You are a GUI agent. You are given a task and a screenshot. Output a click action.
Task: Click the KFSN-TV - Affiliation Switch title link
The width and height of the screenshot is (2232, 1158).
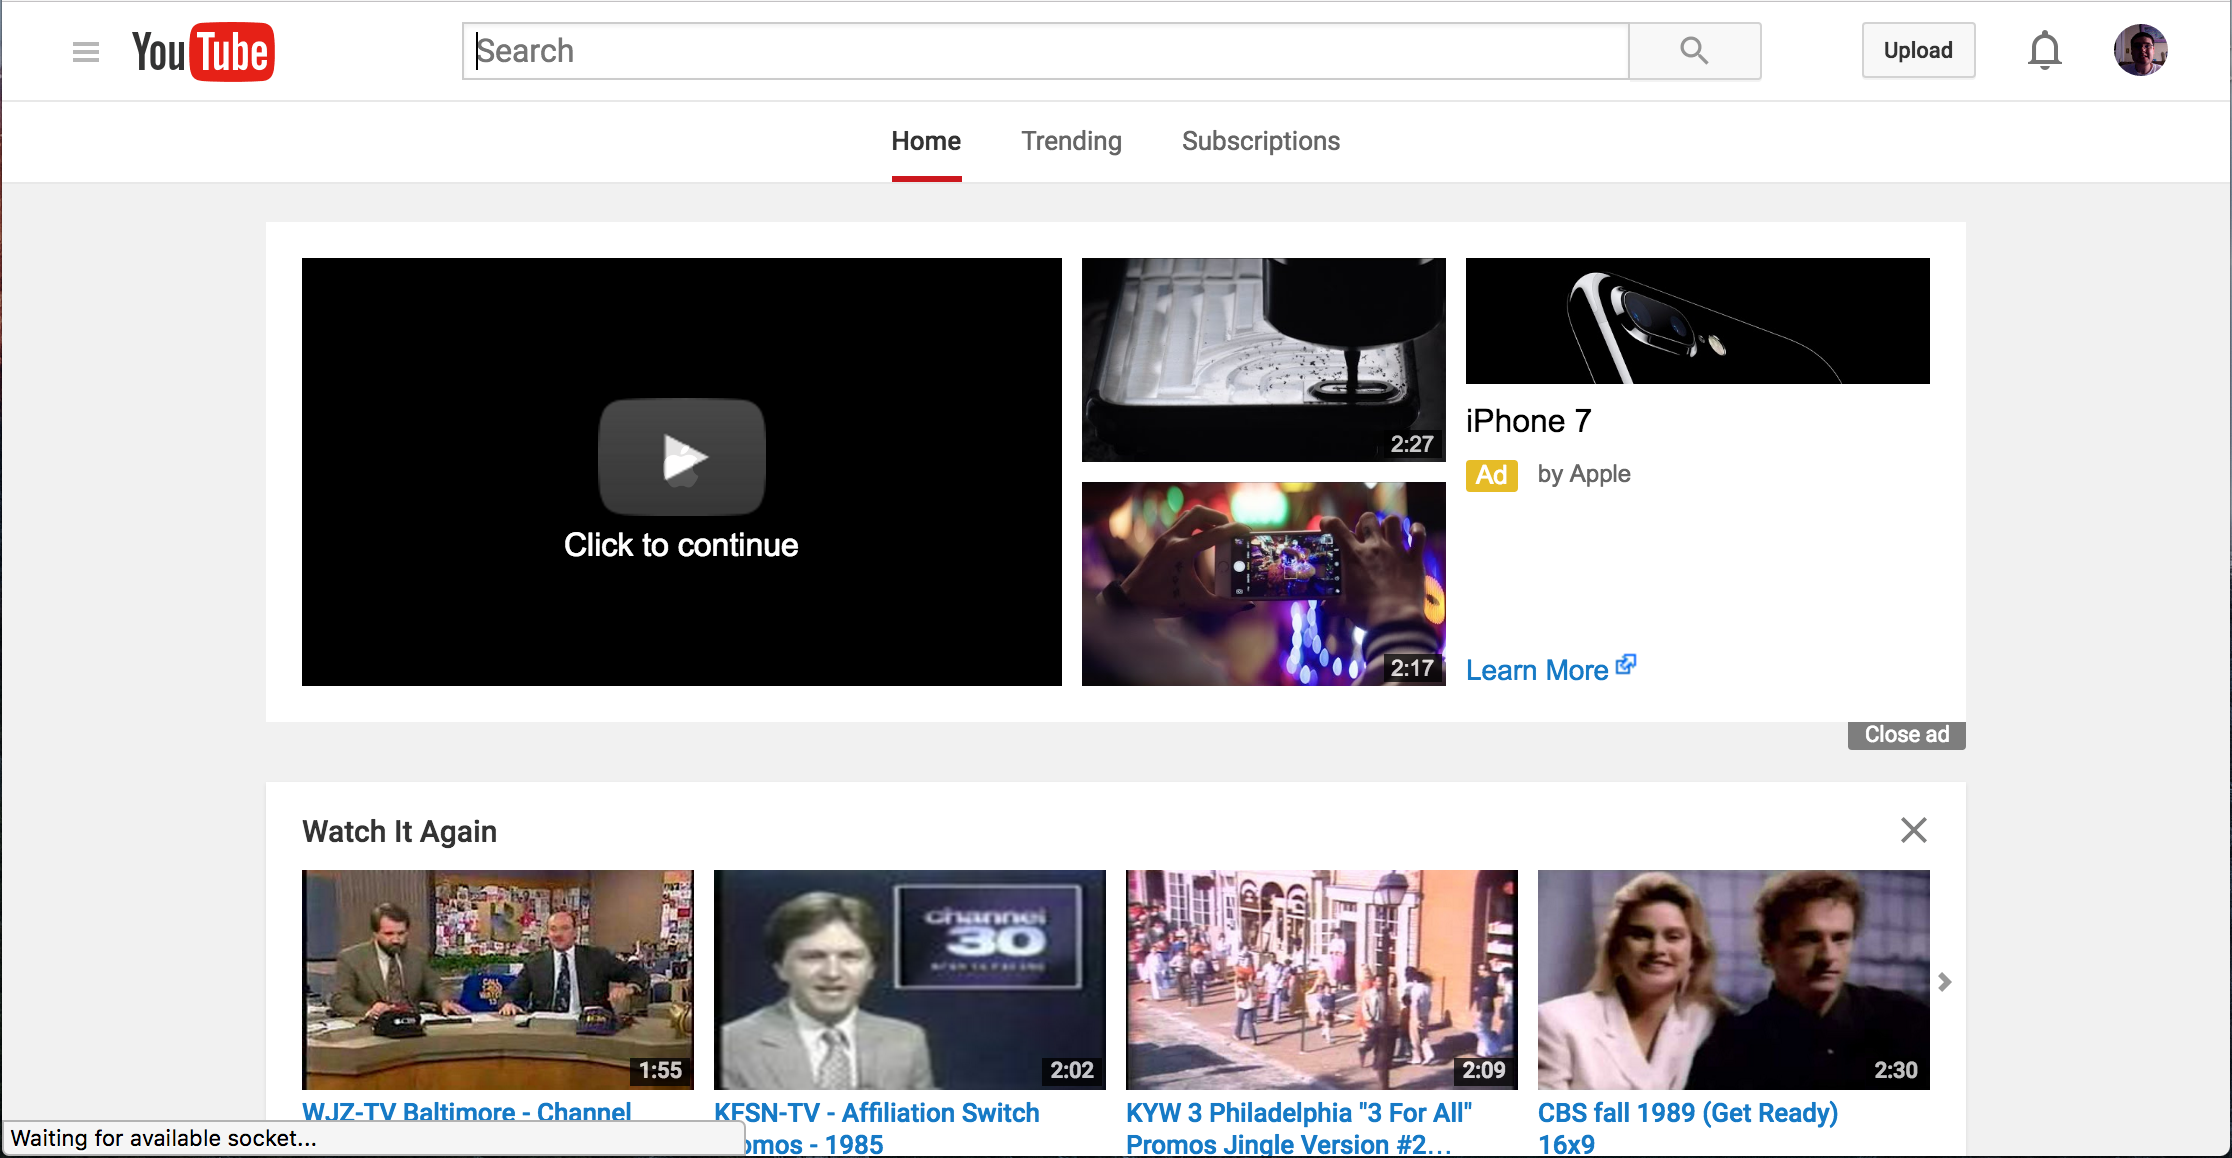click(x=877, y=1128)
